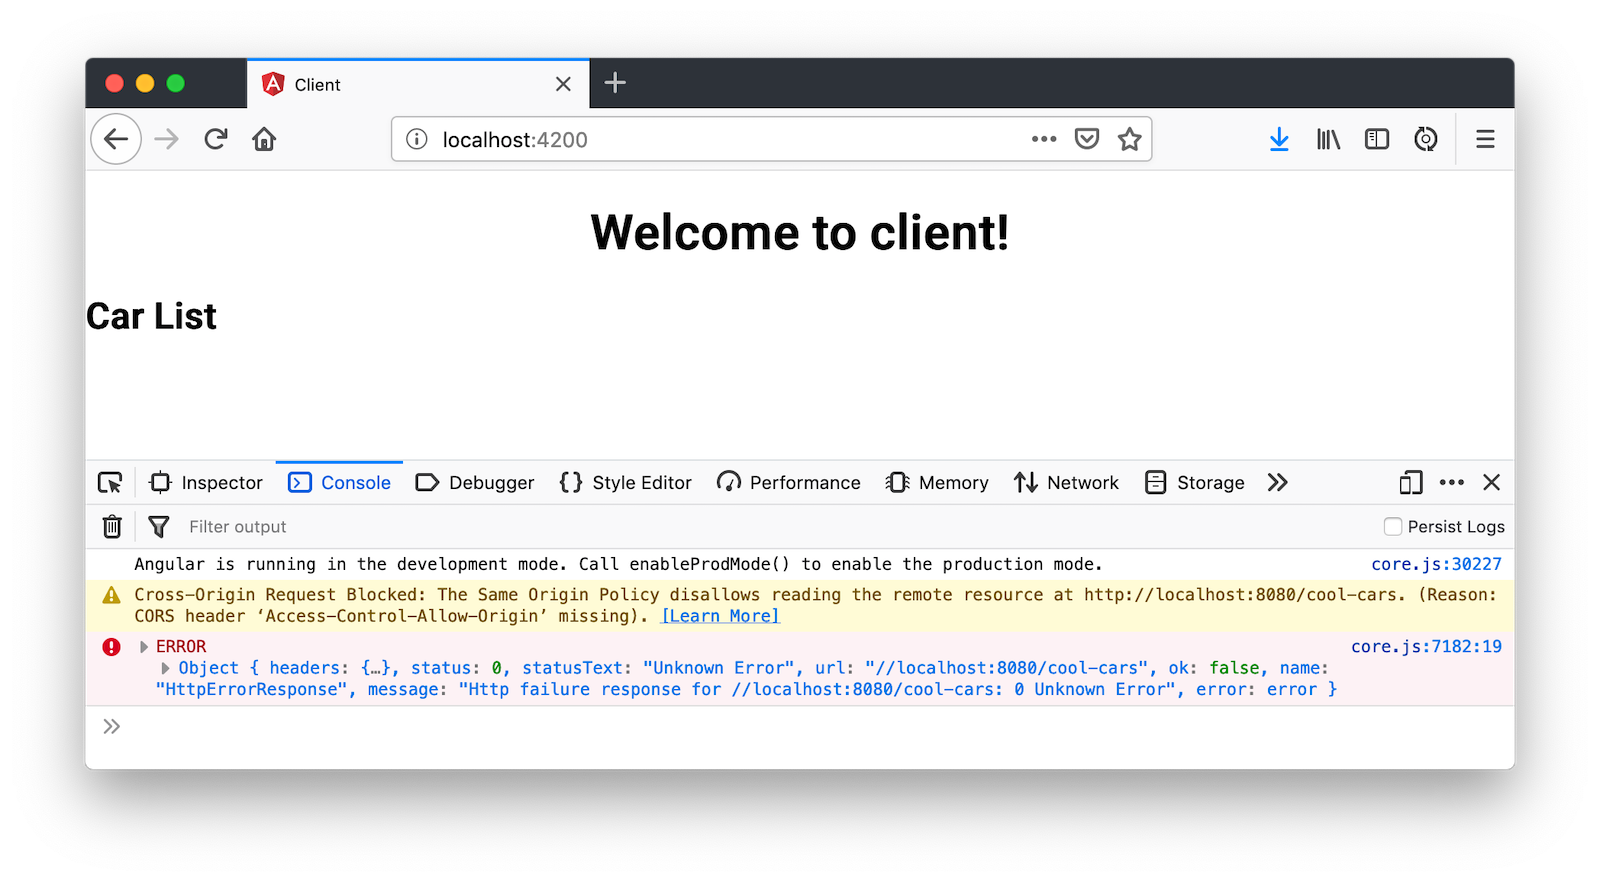Open the Downloads arrow icon
The width and height of the screenshot is (1600, 882).
1278,140
